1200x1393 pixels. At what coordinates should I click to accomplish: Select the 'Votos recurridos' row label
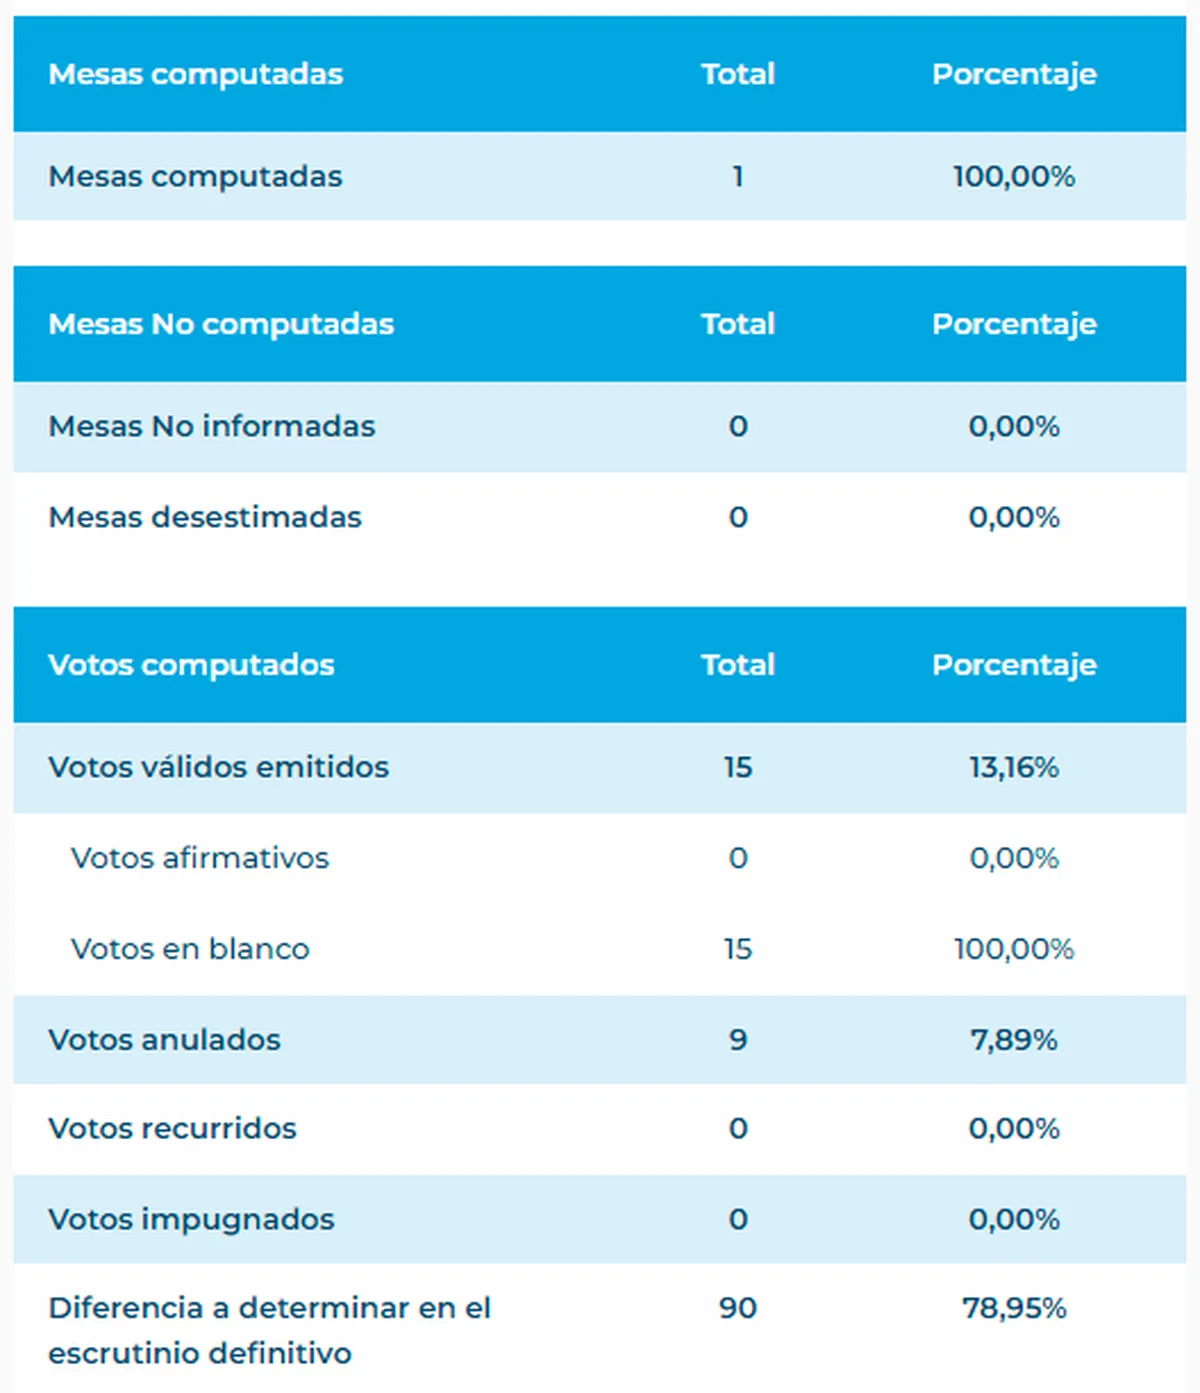pos(172,1129)
